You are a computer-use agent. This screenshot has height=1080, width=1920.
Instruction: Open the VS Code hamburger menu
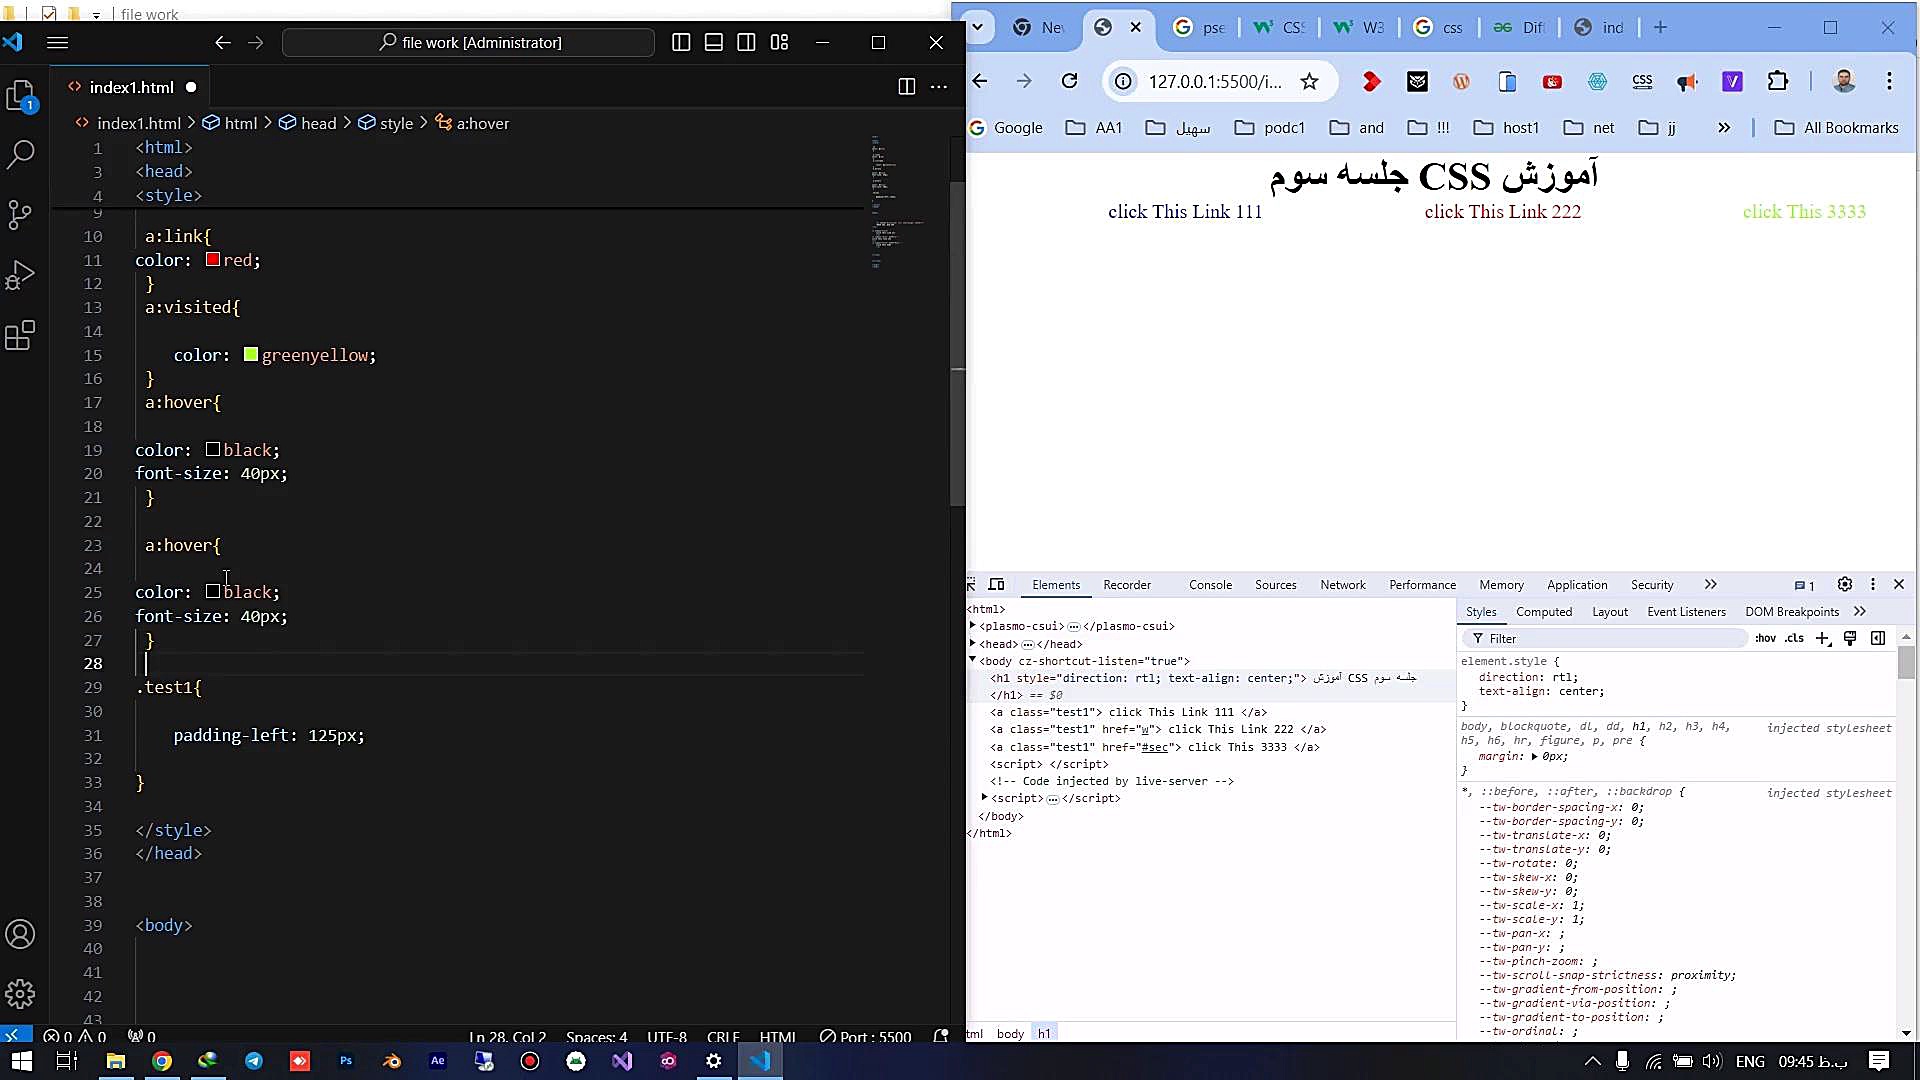[x=58, y=42]
